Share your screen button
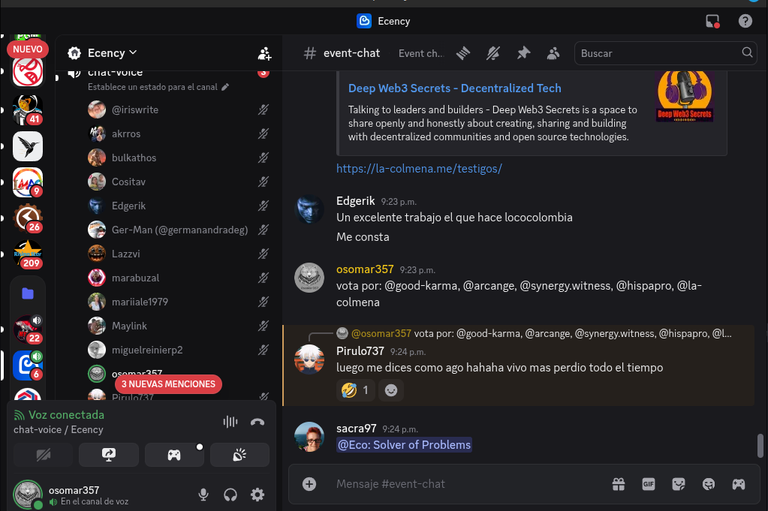 pos(109,455)
